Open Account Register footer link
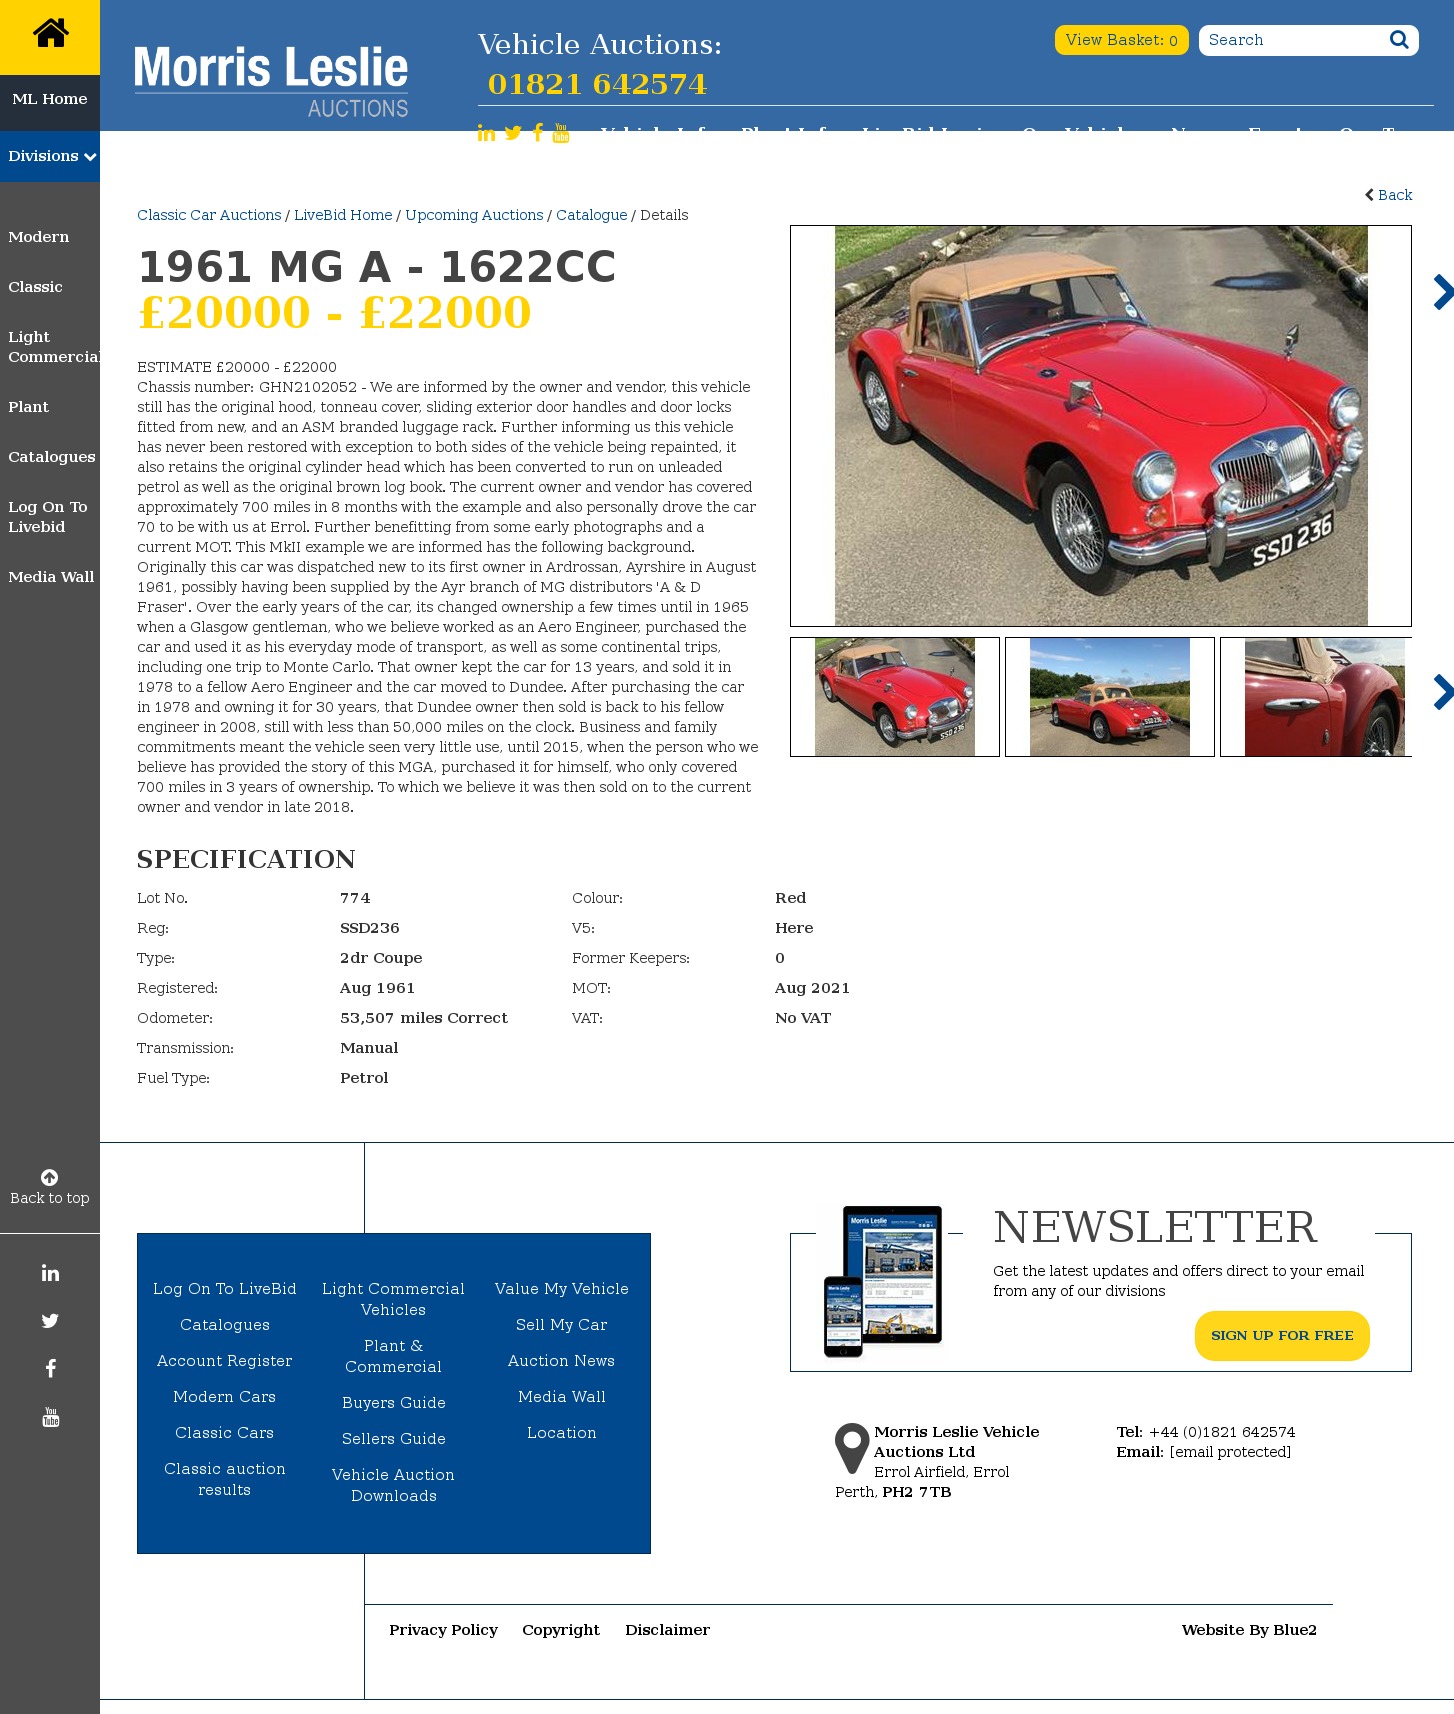 coord(225,1361)
